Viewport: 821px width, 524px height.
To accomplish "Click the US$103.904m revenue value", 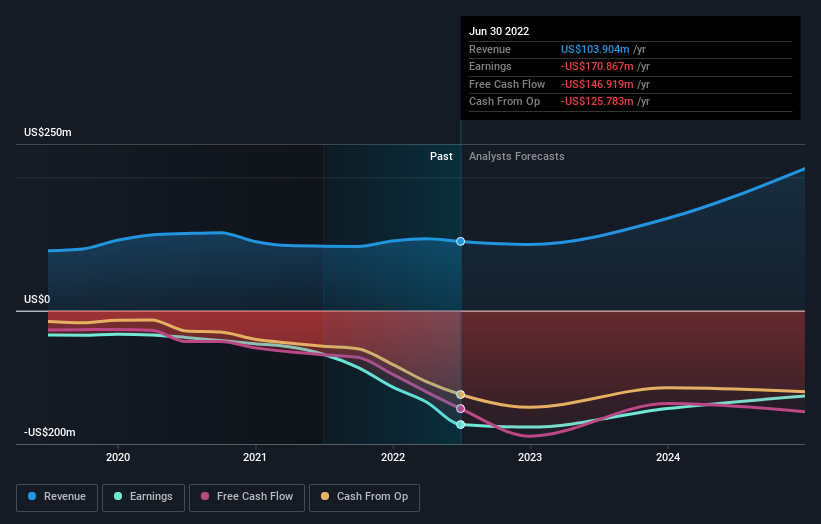I will tap(595, 49).
